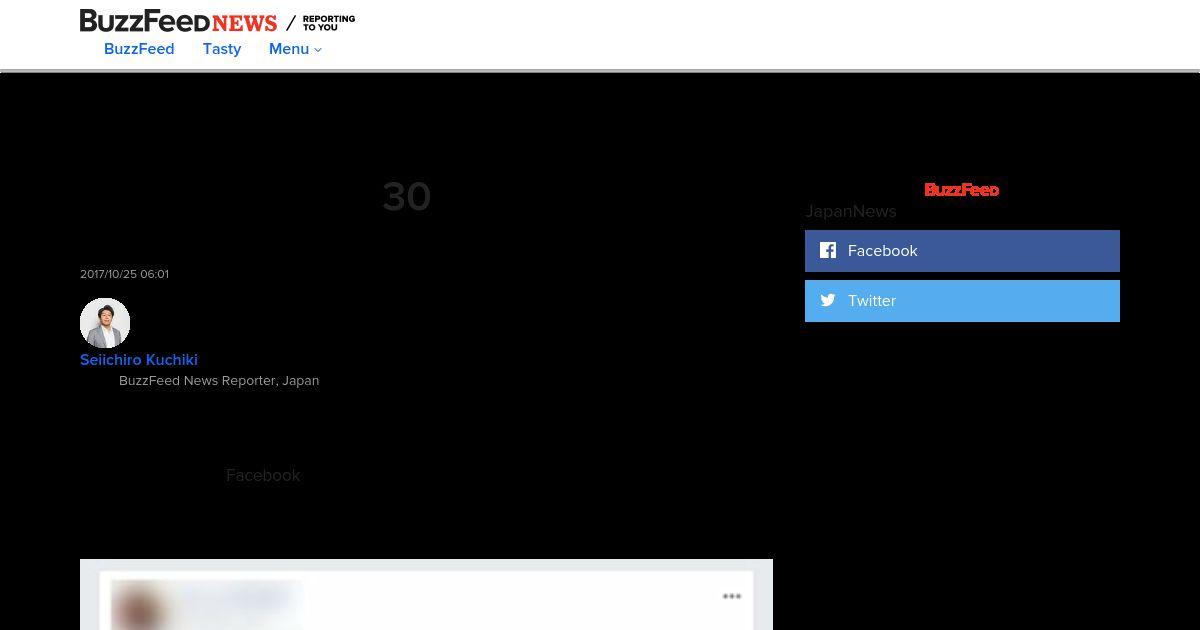The image size is (1200, 630).
Task: Click the 'BuzzFeed News Reporter, Japan' byline
Action: [x=219, y=381]
